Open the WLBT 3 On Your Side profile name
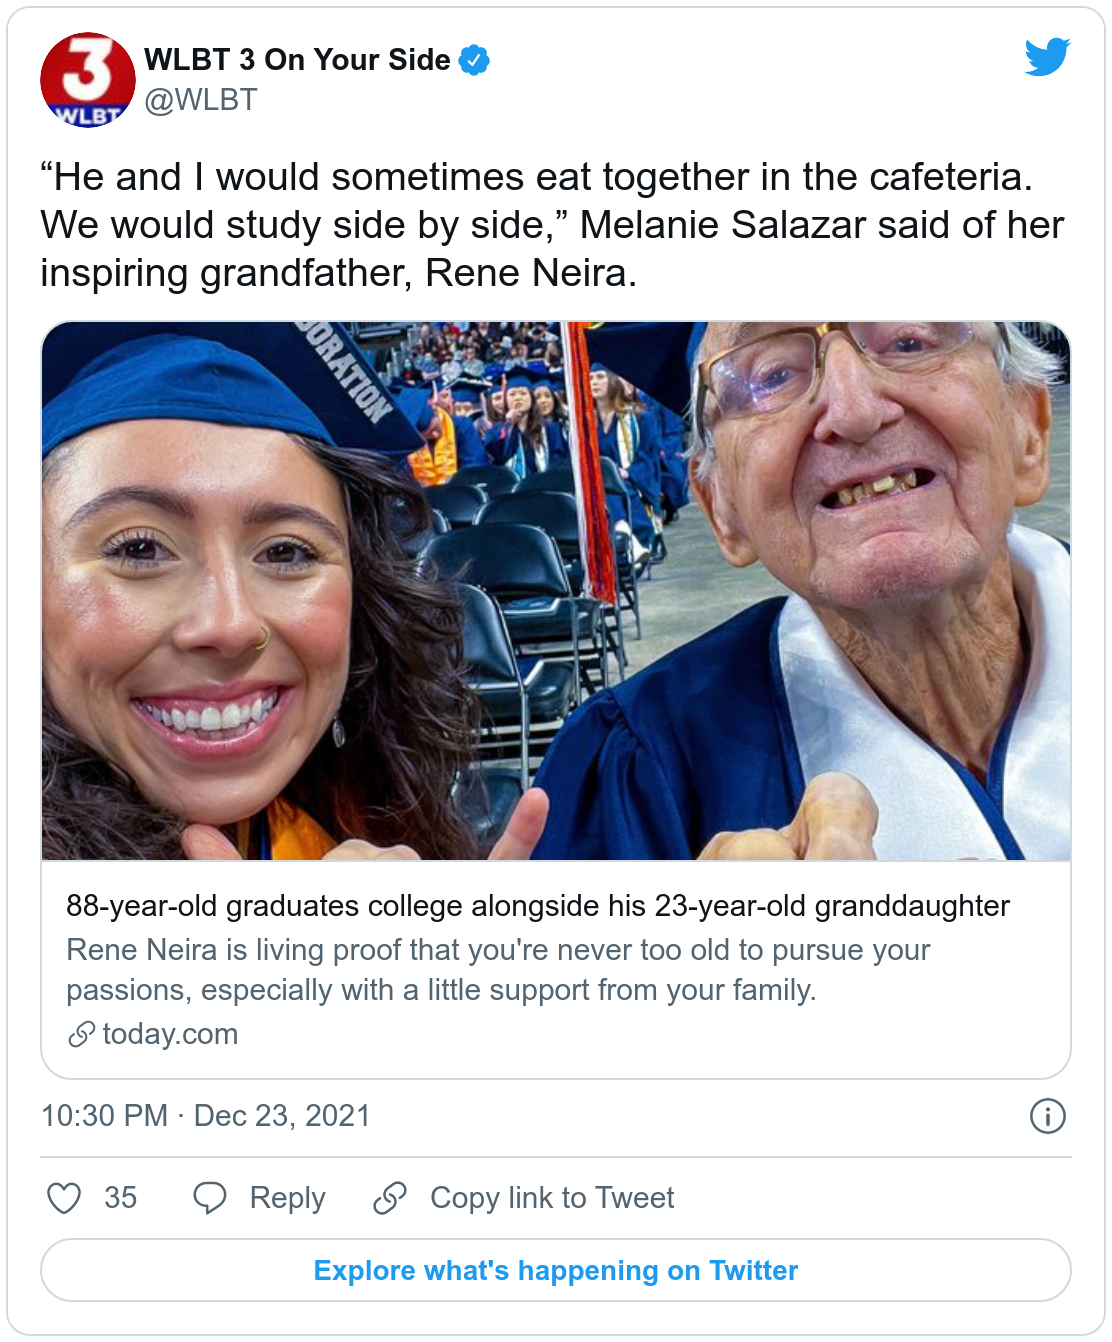The width and height of the screenshot is (1112, 1342). (x=297, y=60)
